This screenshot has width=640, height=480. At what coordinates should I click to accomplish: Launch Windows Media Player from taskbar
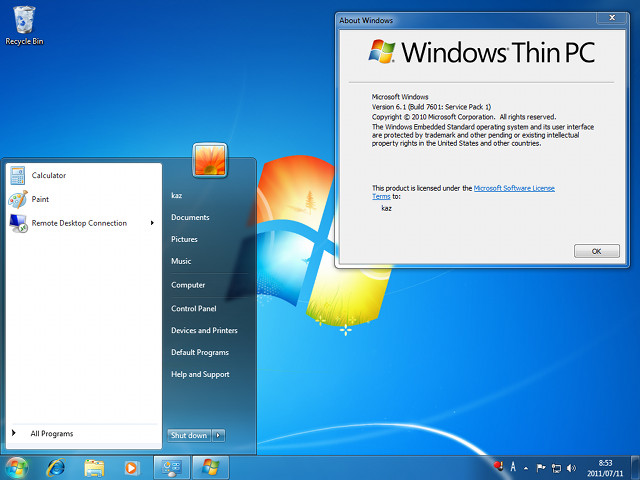click(x=131, y=468)
